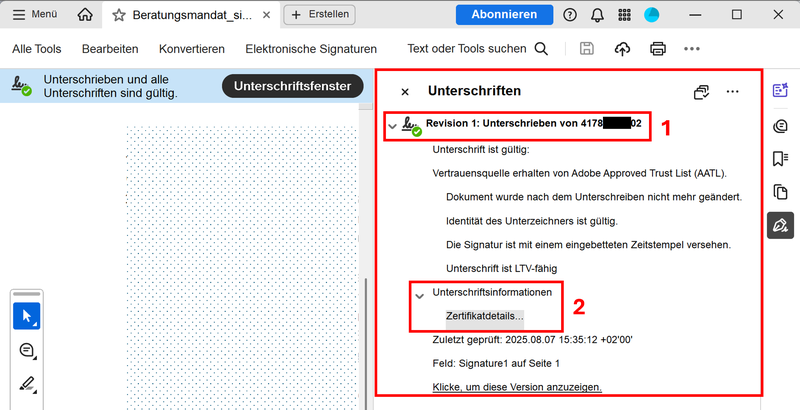
Task: Select 'Identität des Unterzeichners ist gültig' line
Action: click(x=532, y=221)
